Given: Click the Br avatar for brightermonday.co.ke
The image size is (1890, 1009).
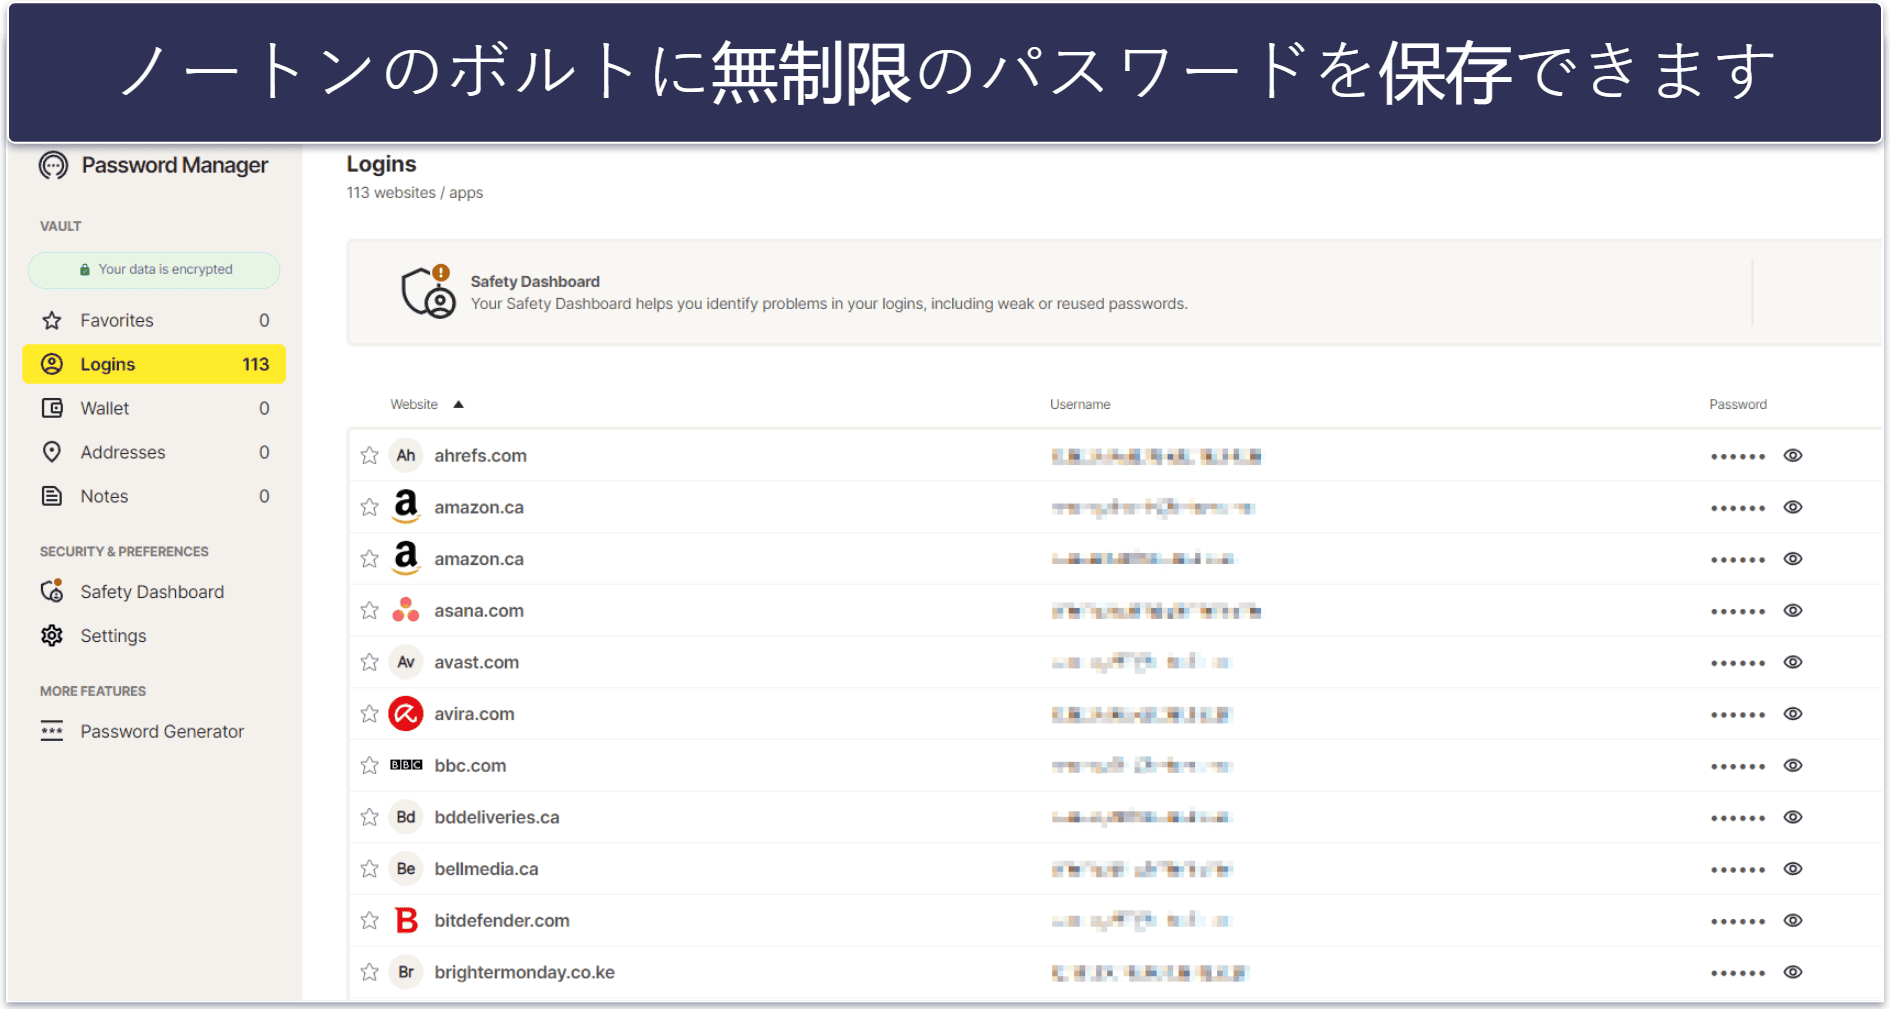Looking at the screenshot, I should click(406, 972).
